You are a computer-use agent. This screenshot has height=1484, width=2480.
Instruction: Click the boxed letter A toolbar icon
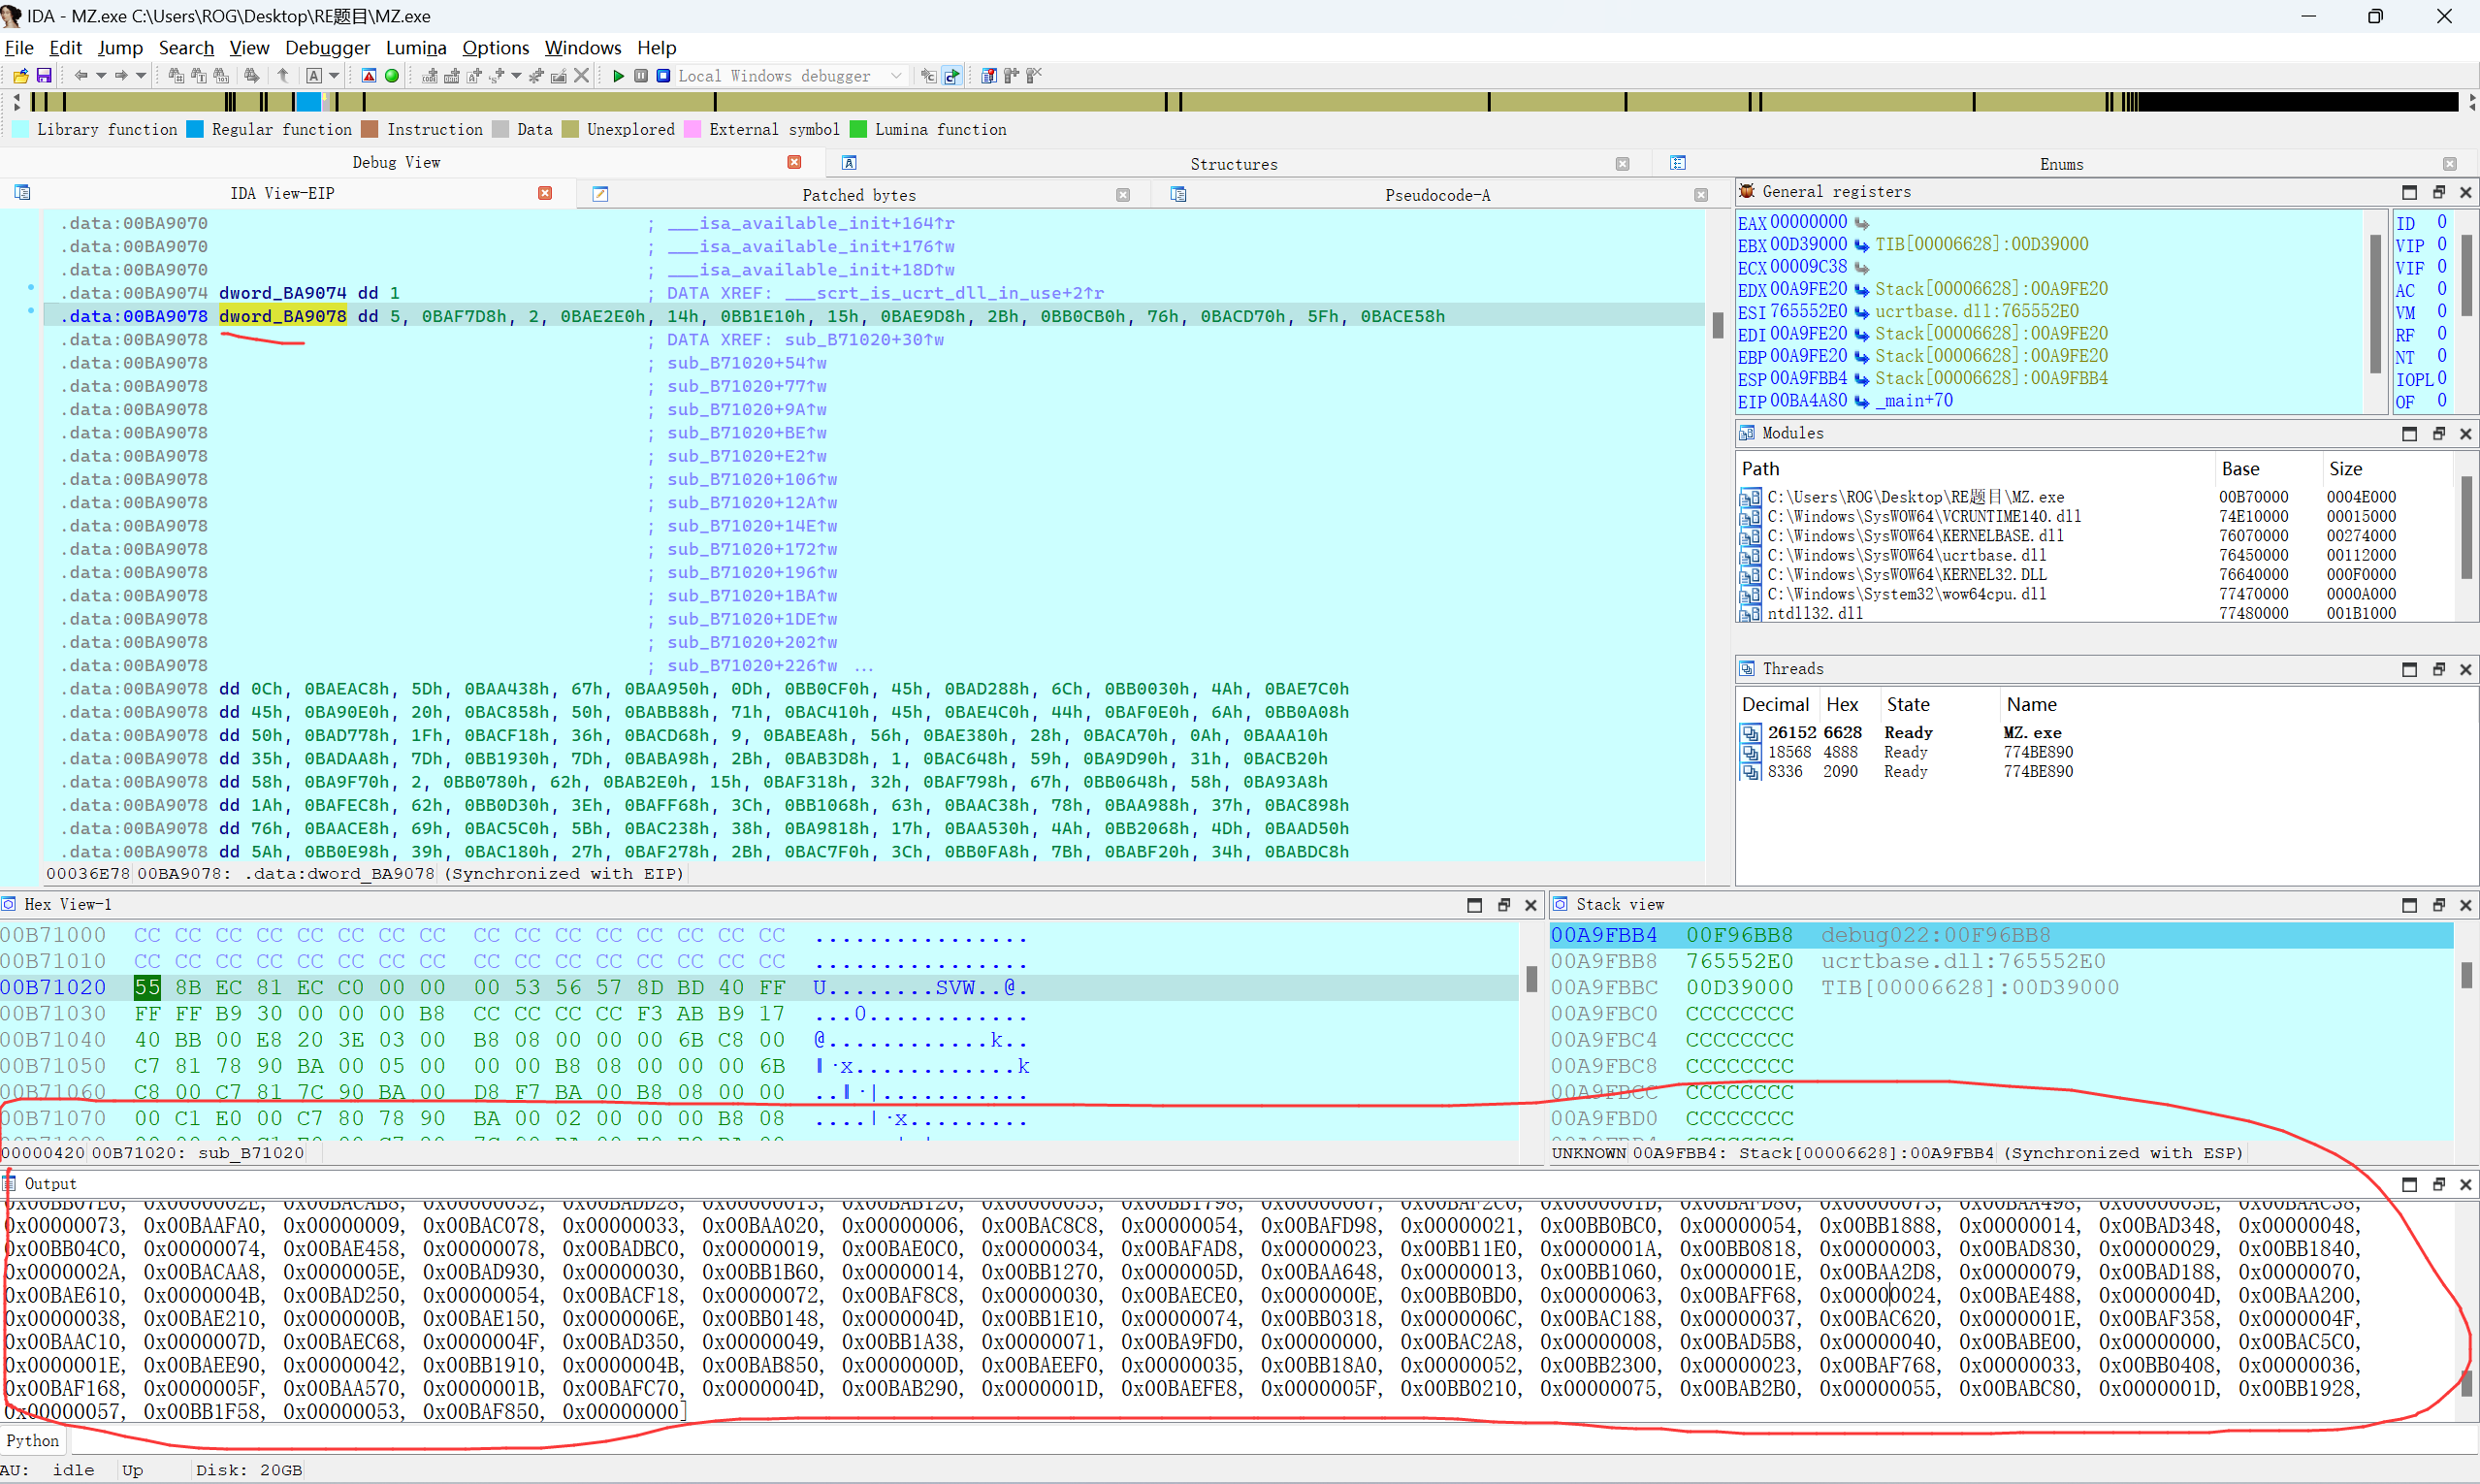click(314, 76)
